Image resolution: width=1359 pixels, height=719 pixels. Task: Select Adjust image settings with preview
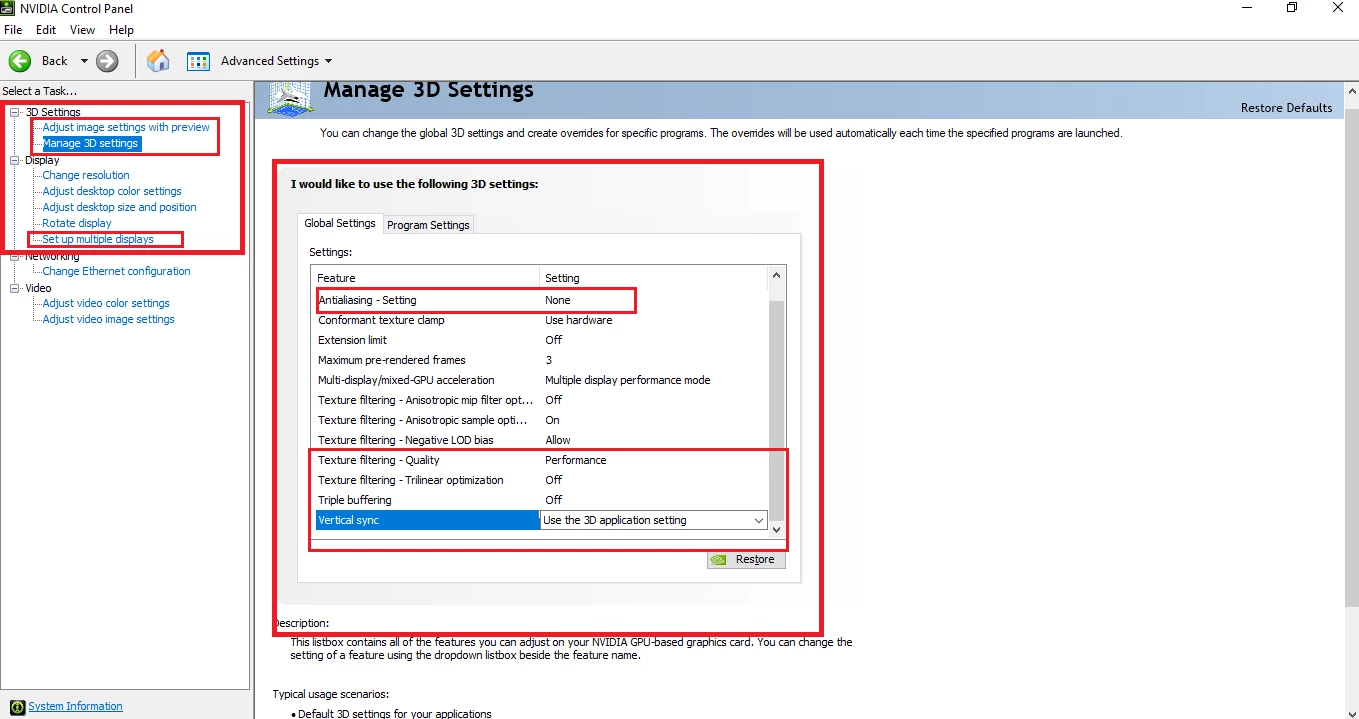point(126,127)
